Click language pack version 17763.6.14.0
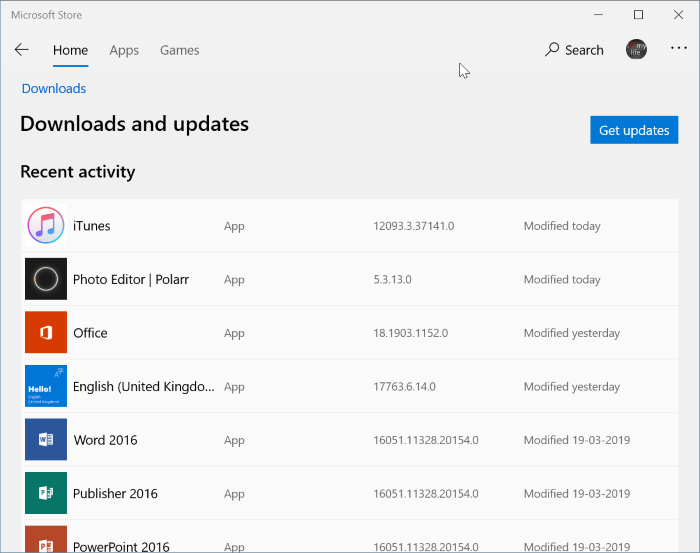The height and width of the screenshot is (553, 700). pyautogui.click(x=404, y=387)
